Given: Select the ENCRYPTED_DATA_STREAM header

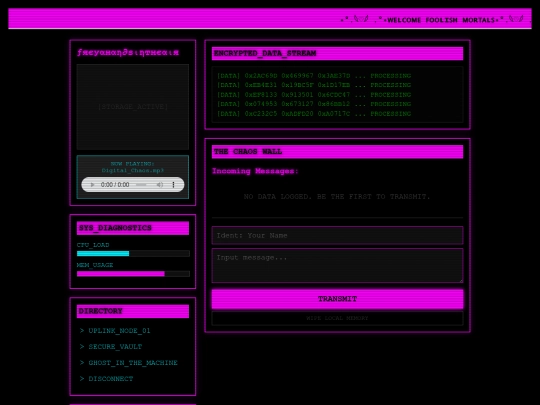Looking at the screenshot, I should tap(337, 53).
